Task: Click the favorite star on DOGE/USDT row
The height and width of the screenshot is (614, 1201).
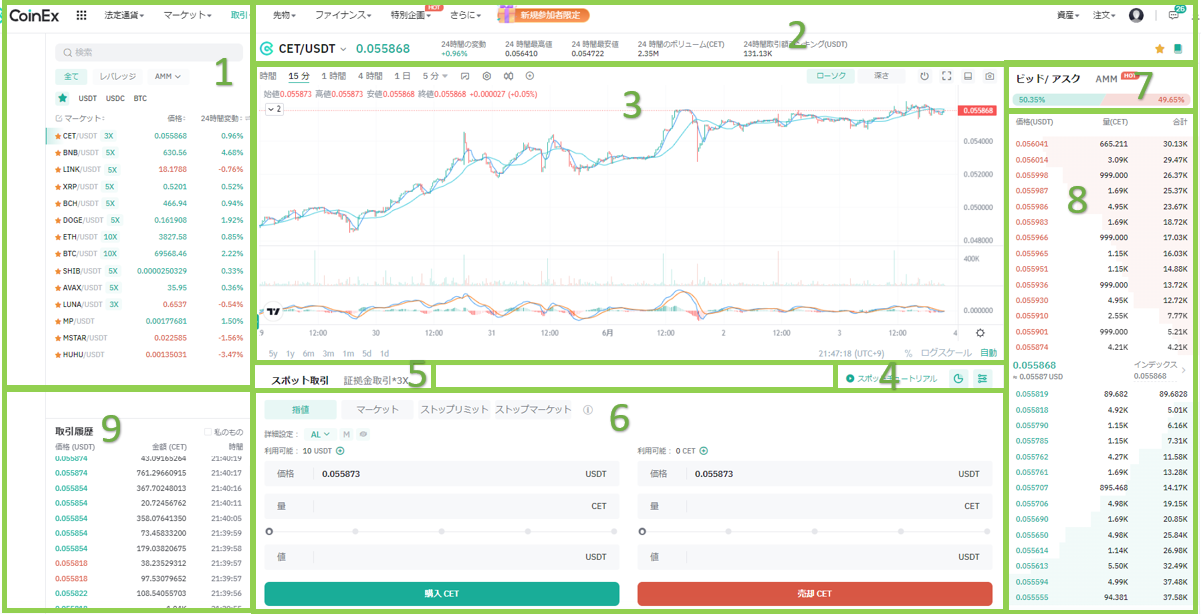Action: click(57, 220)
